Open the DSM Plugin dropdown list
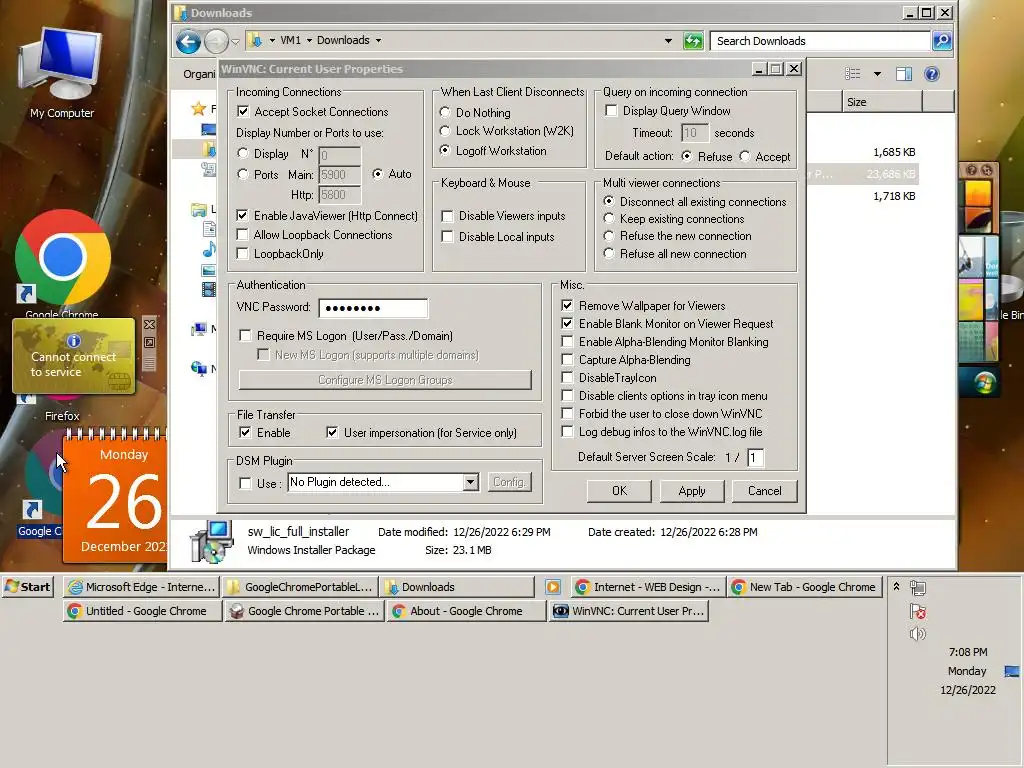This screenshot has height=768, width=1024. click(470, 482)
